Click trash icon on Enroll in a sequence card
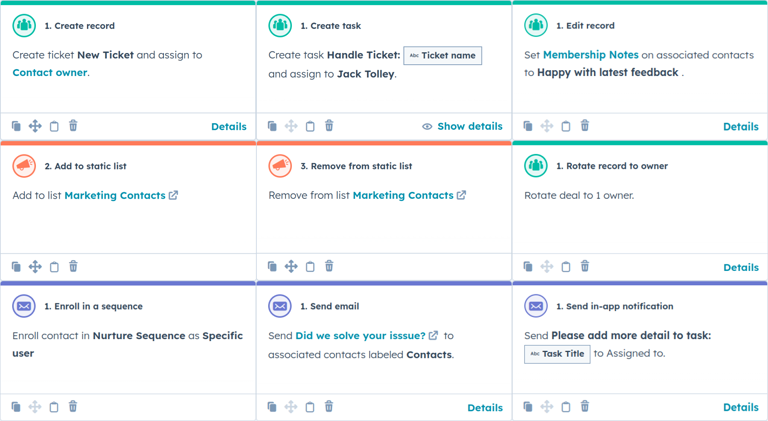 coord(73,407)
